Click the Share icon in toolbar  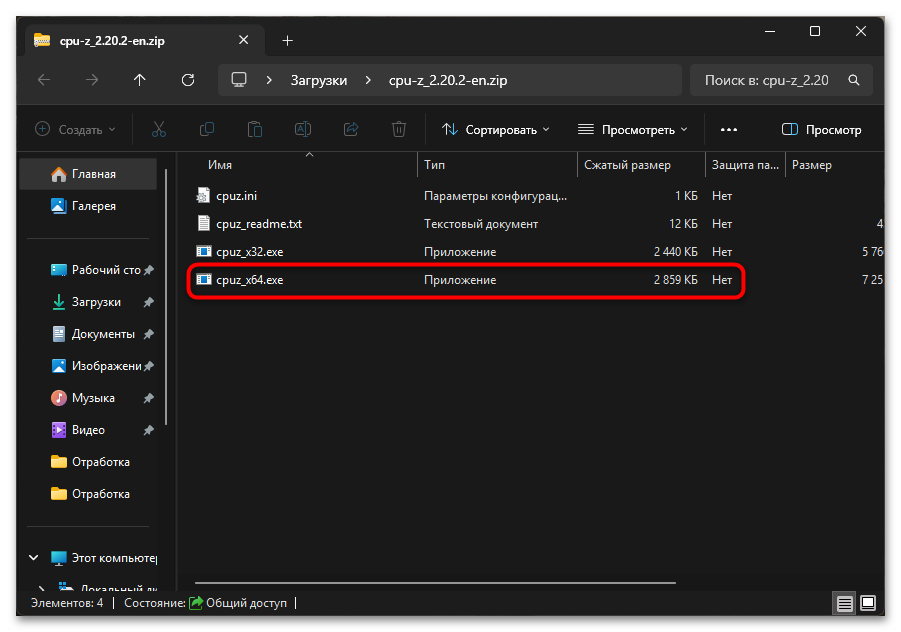351,129
